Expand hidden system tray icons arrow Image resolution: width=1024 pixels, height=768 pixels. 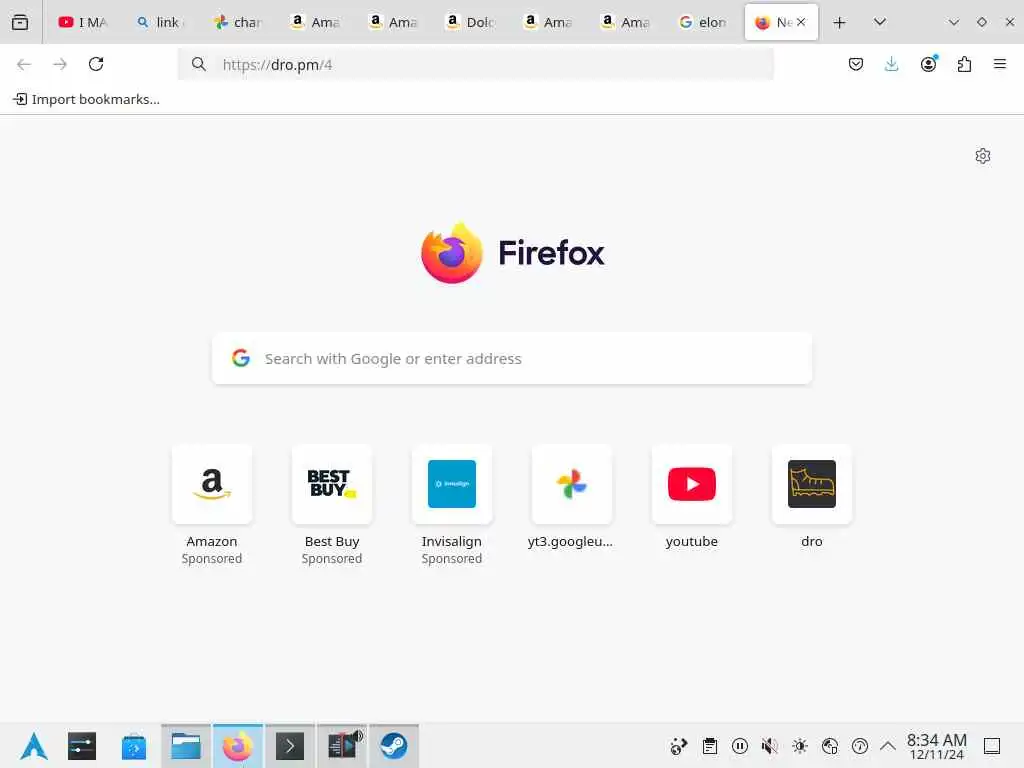click(888, 746)
